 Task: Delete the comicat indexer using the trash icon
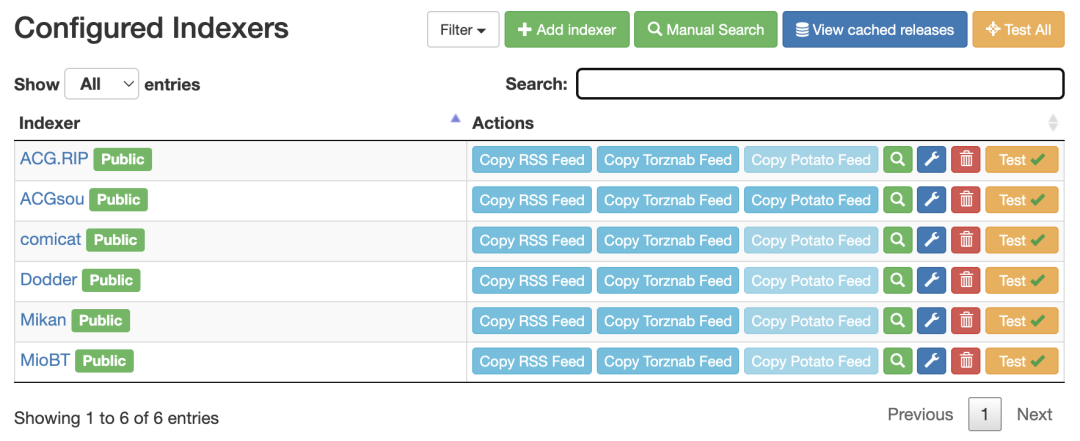(966, 240)
